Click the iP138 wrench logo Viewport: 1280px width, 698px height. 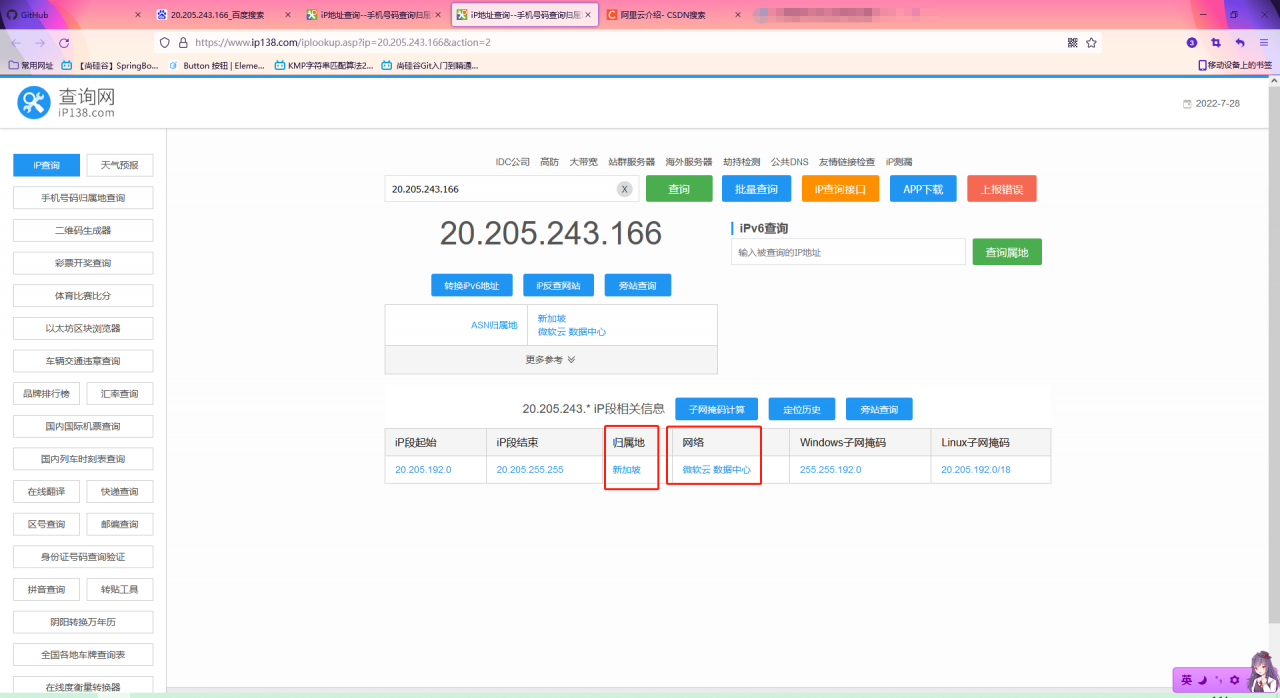(33, 101)
